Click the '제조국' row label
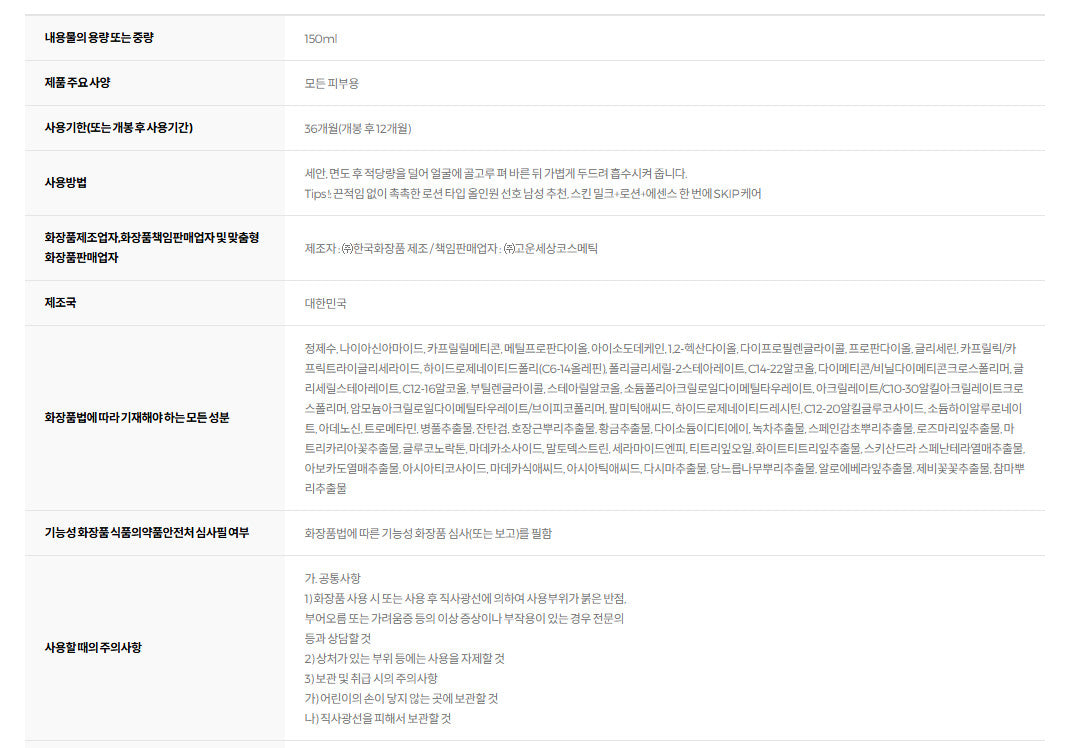This screenshot has height=748, width=1090. [x=60, y=302]
